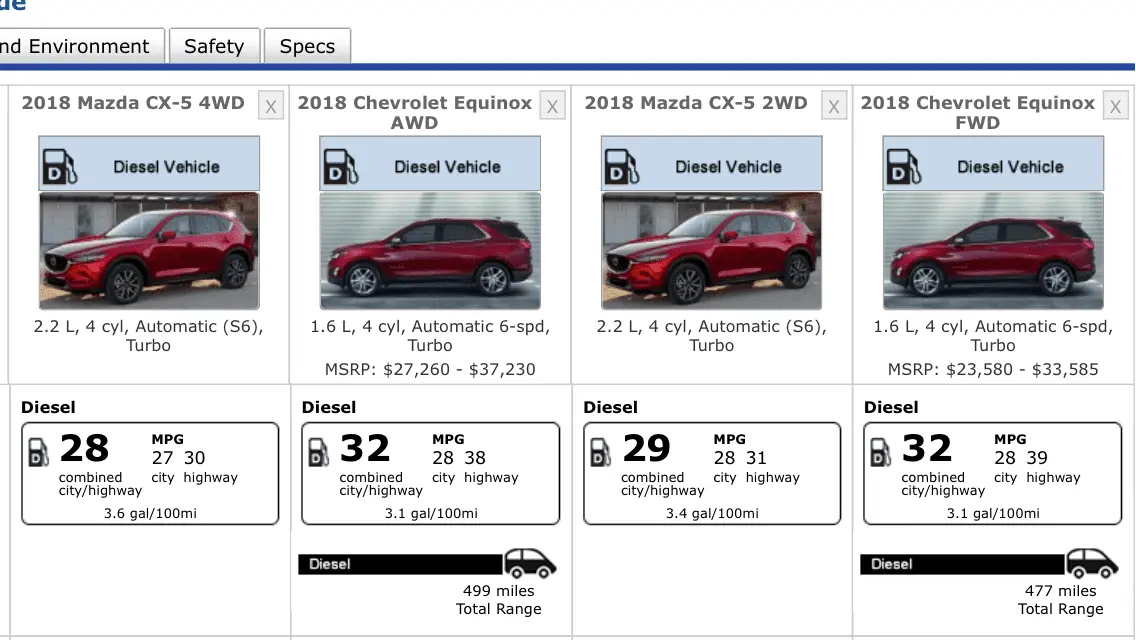The height and width of the screenshot is (640, 1136).
Task: Click the Equinox AWD diesel range bar
Action: coord(400,564)
